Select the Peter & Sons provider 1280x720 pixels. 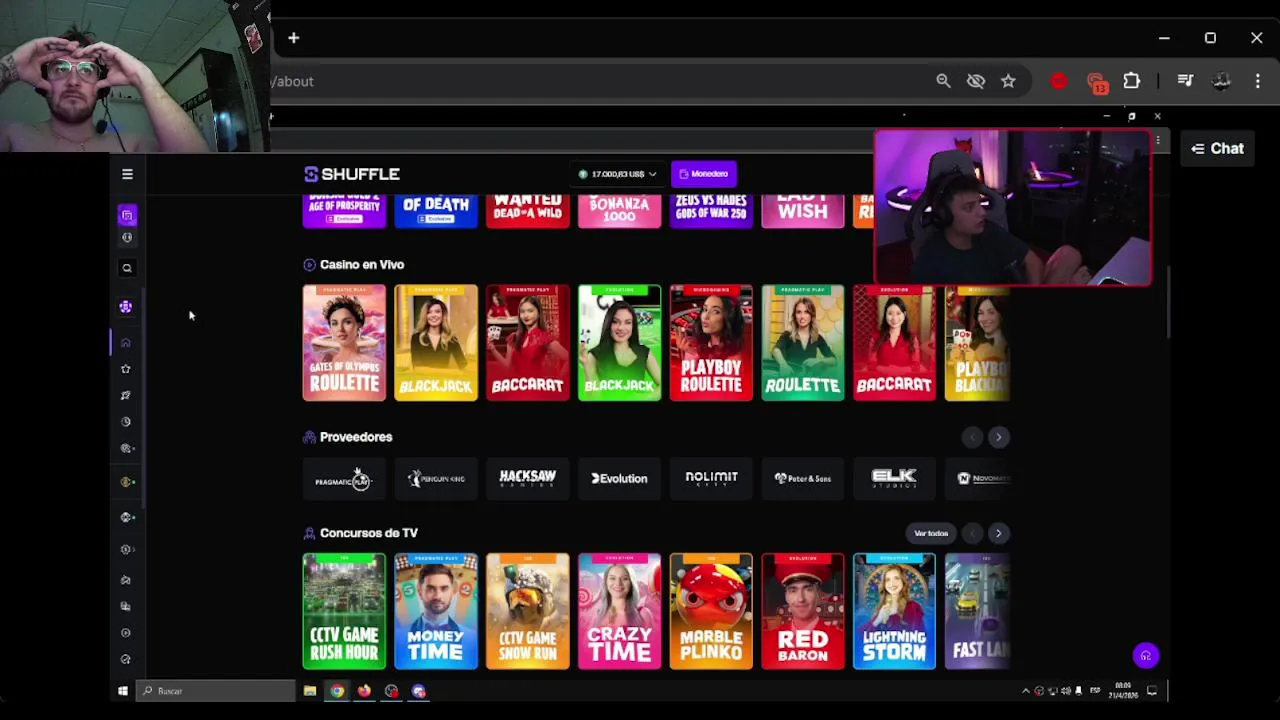[803, 479]
